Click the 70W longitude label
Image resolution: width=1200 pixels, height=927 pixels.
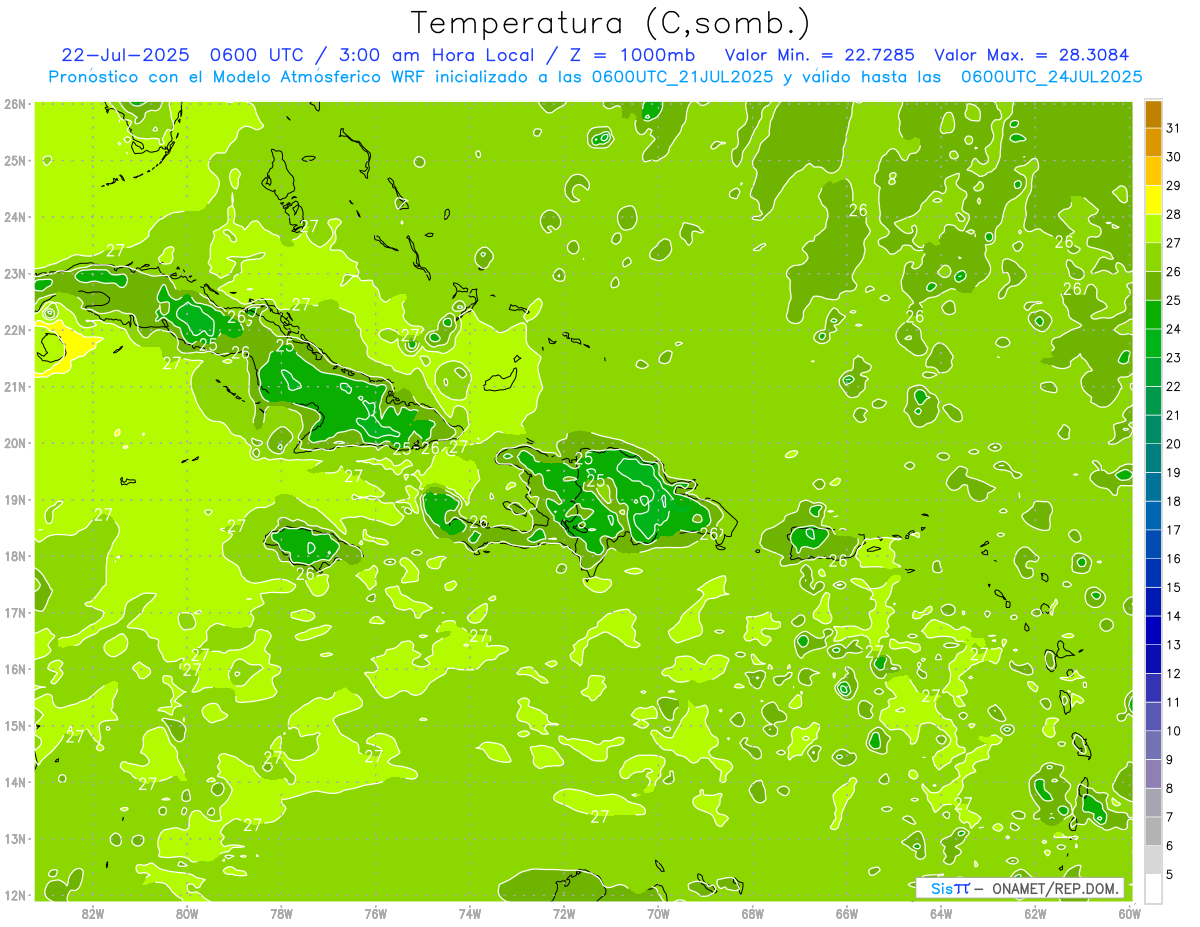[x=658, y=913]
